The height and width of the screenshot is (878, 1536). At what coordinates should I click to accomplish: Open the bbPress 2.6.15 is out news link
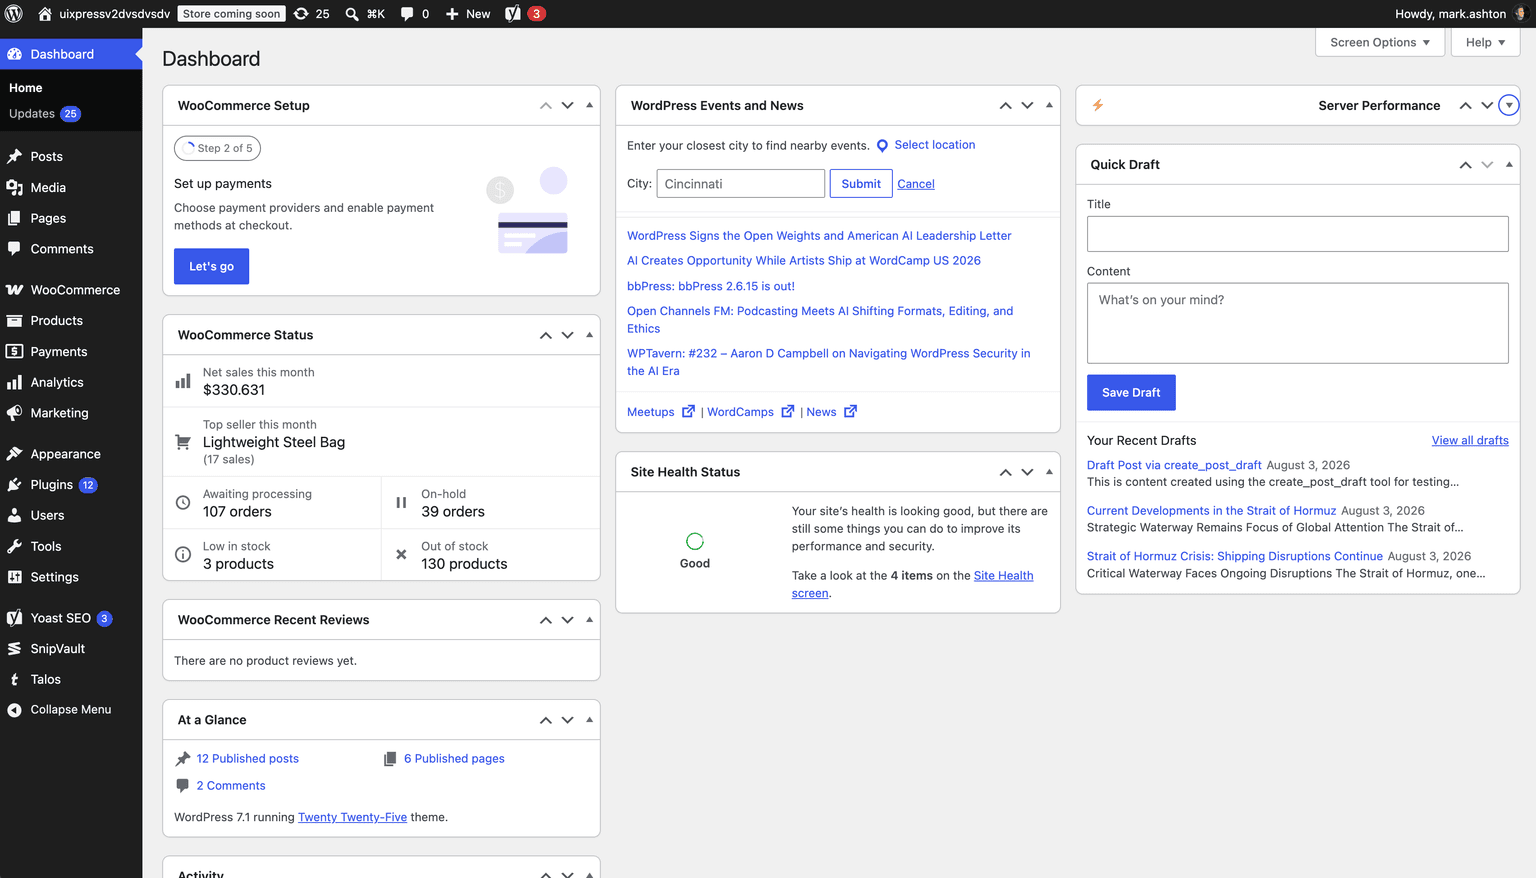click(711, 286)
